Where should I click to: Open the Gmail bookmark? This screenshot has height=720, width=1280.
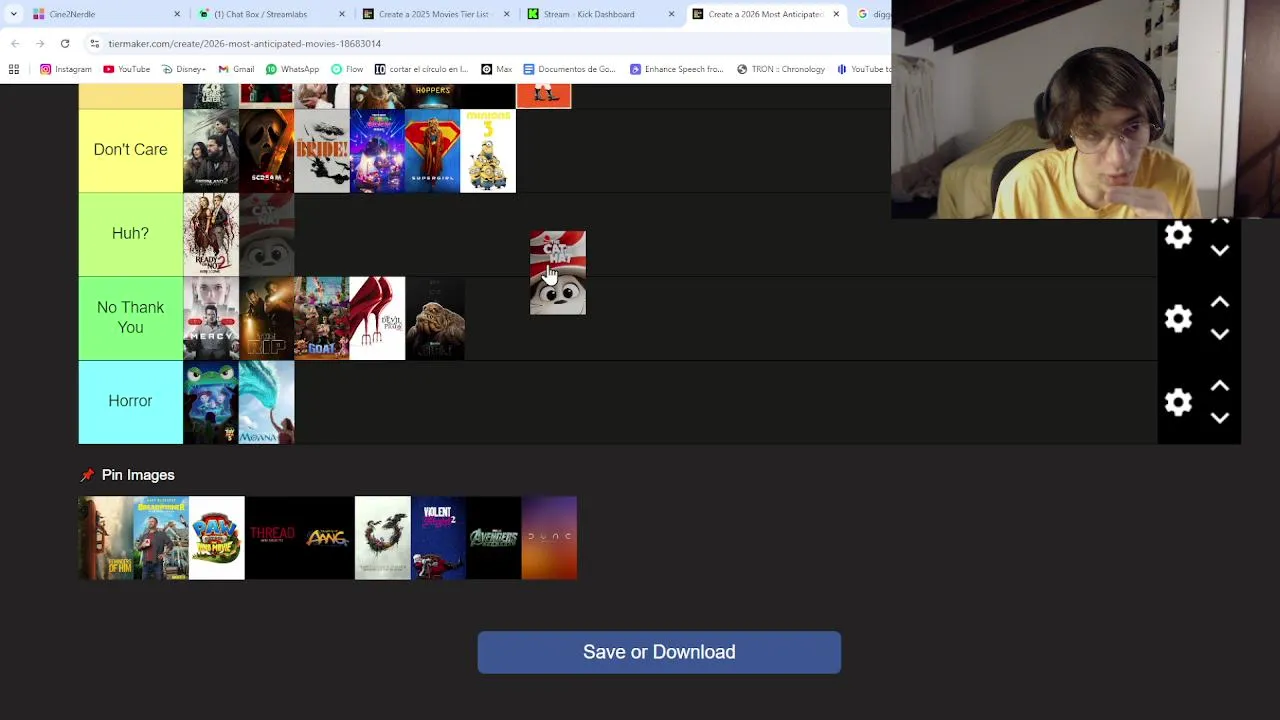pos(236,69)
